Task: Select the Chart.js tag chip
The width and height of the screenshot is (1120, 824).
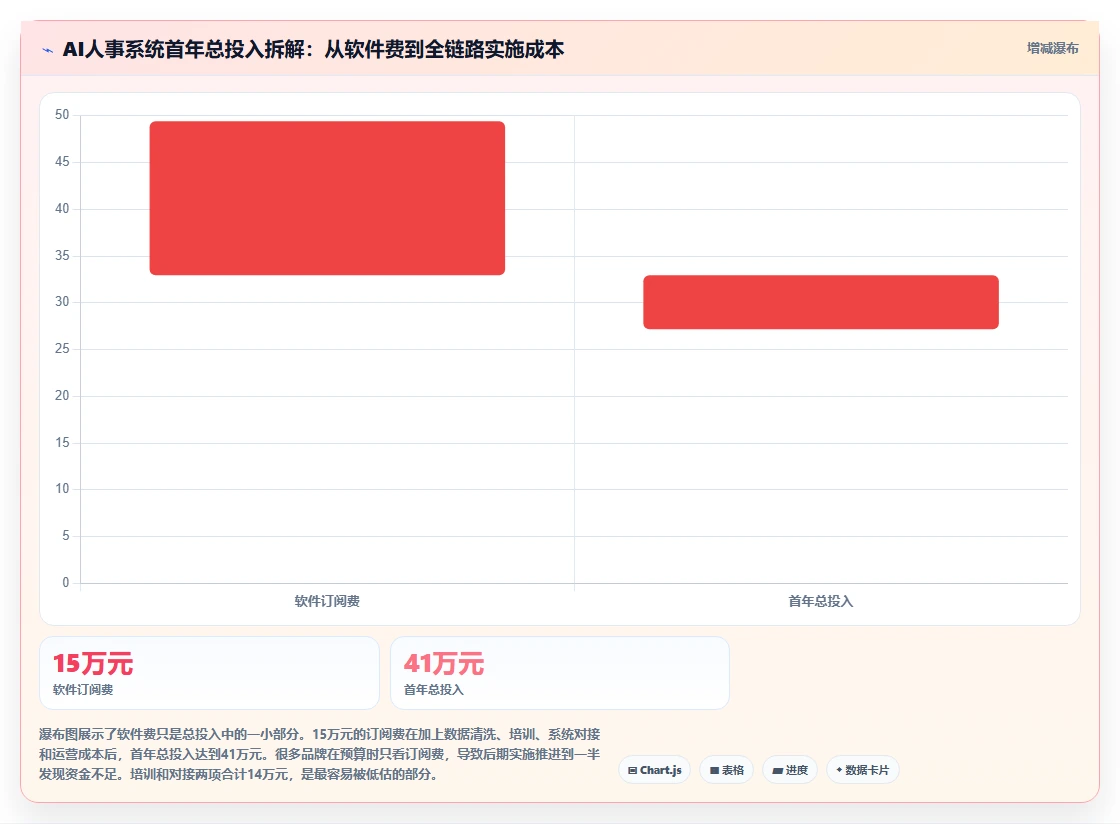Action: point(654,770)
